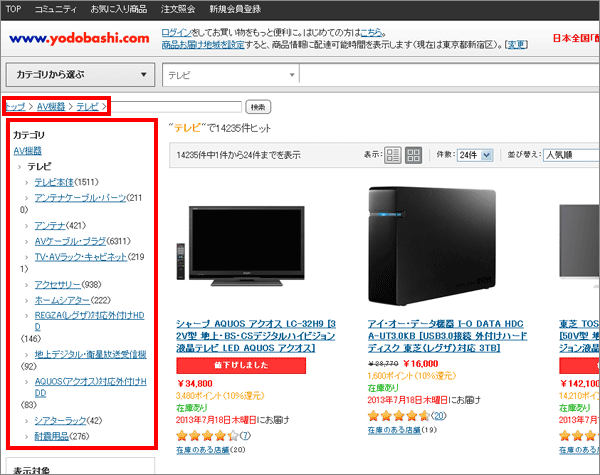Click the Sharp AQUOS TV product image

coord(241,246)
